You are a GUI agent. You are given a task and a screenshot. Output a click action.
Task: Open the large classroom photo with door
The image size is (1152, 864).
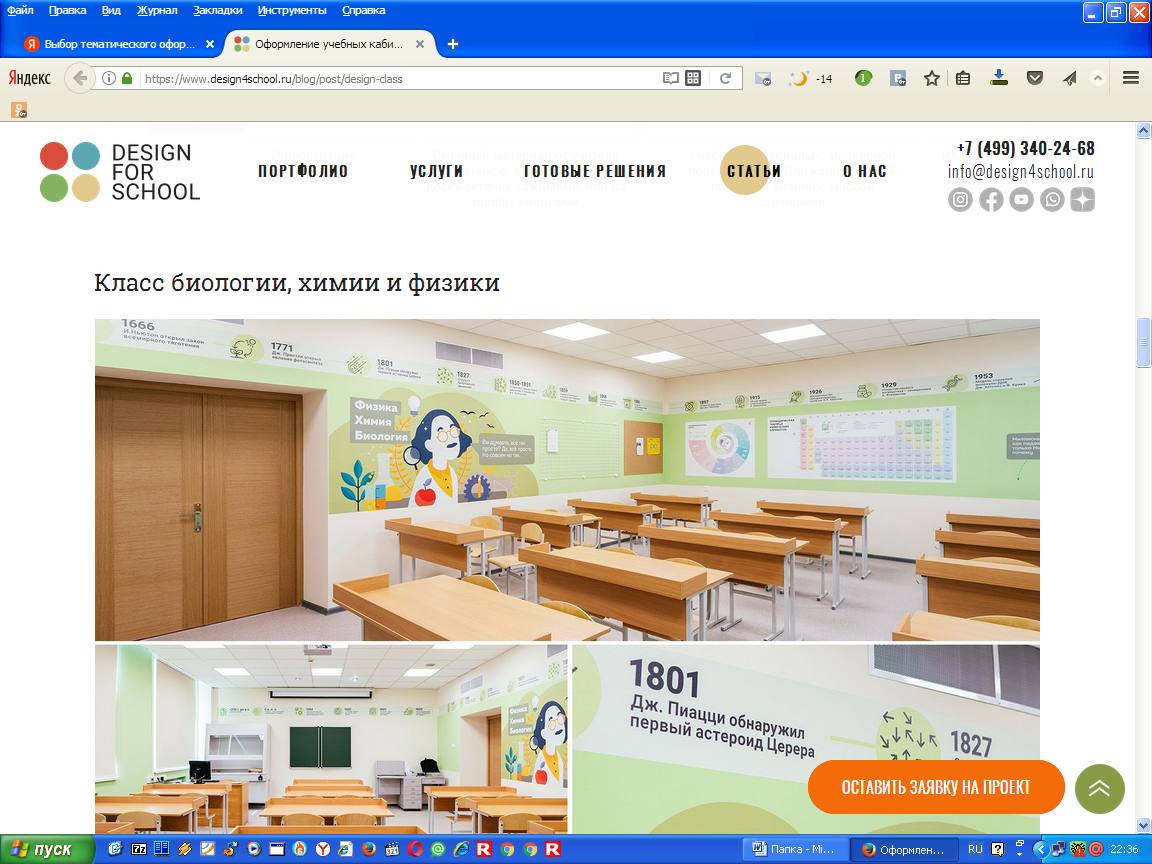pos(567,480)
